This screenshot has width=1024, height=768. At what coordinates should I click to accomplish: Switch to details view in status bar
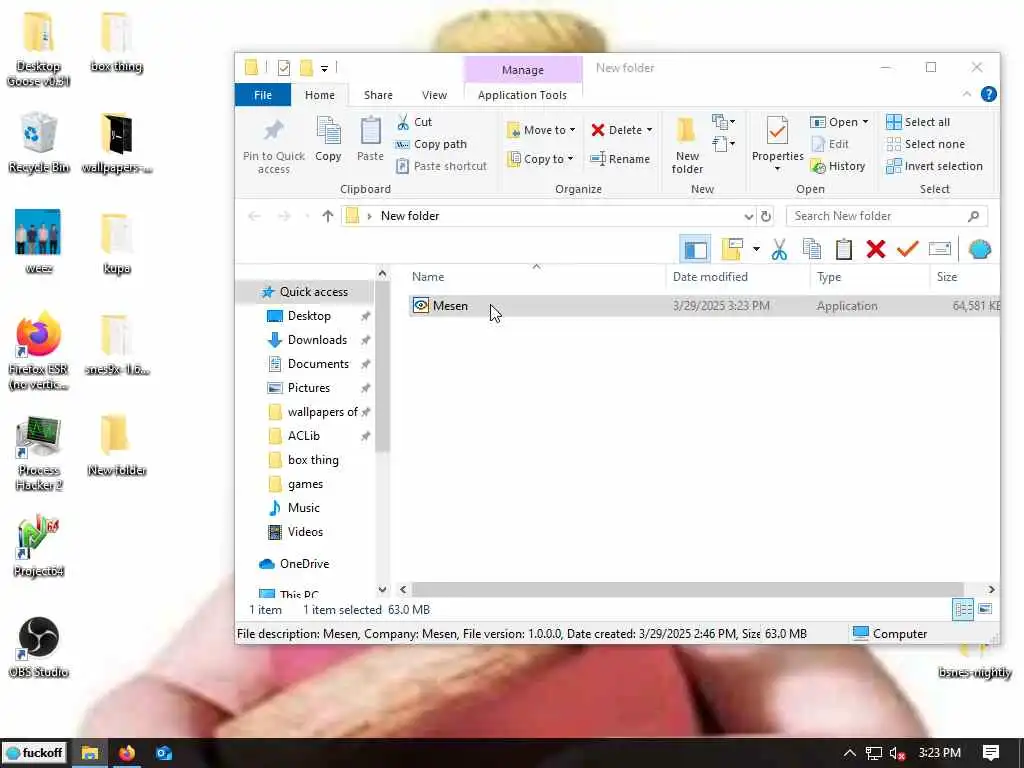click(963, 609)
